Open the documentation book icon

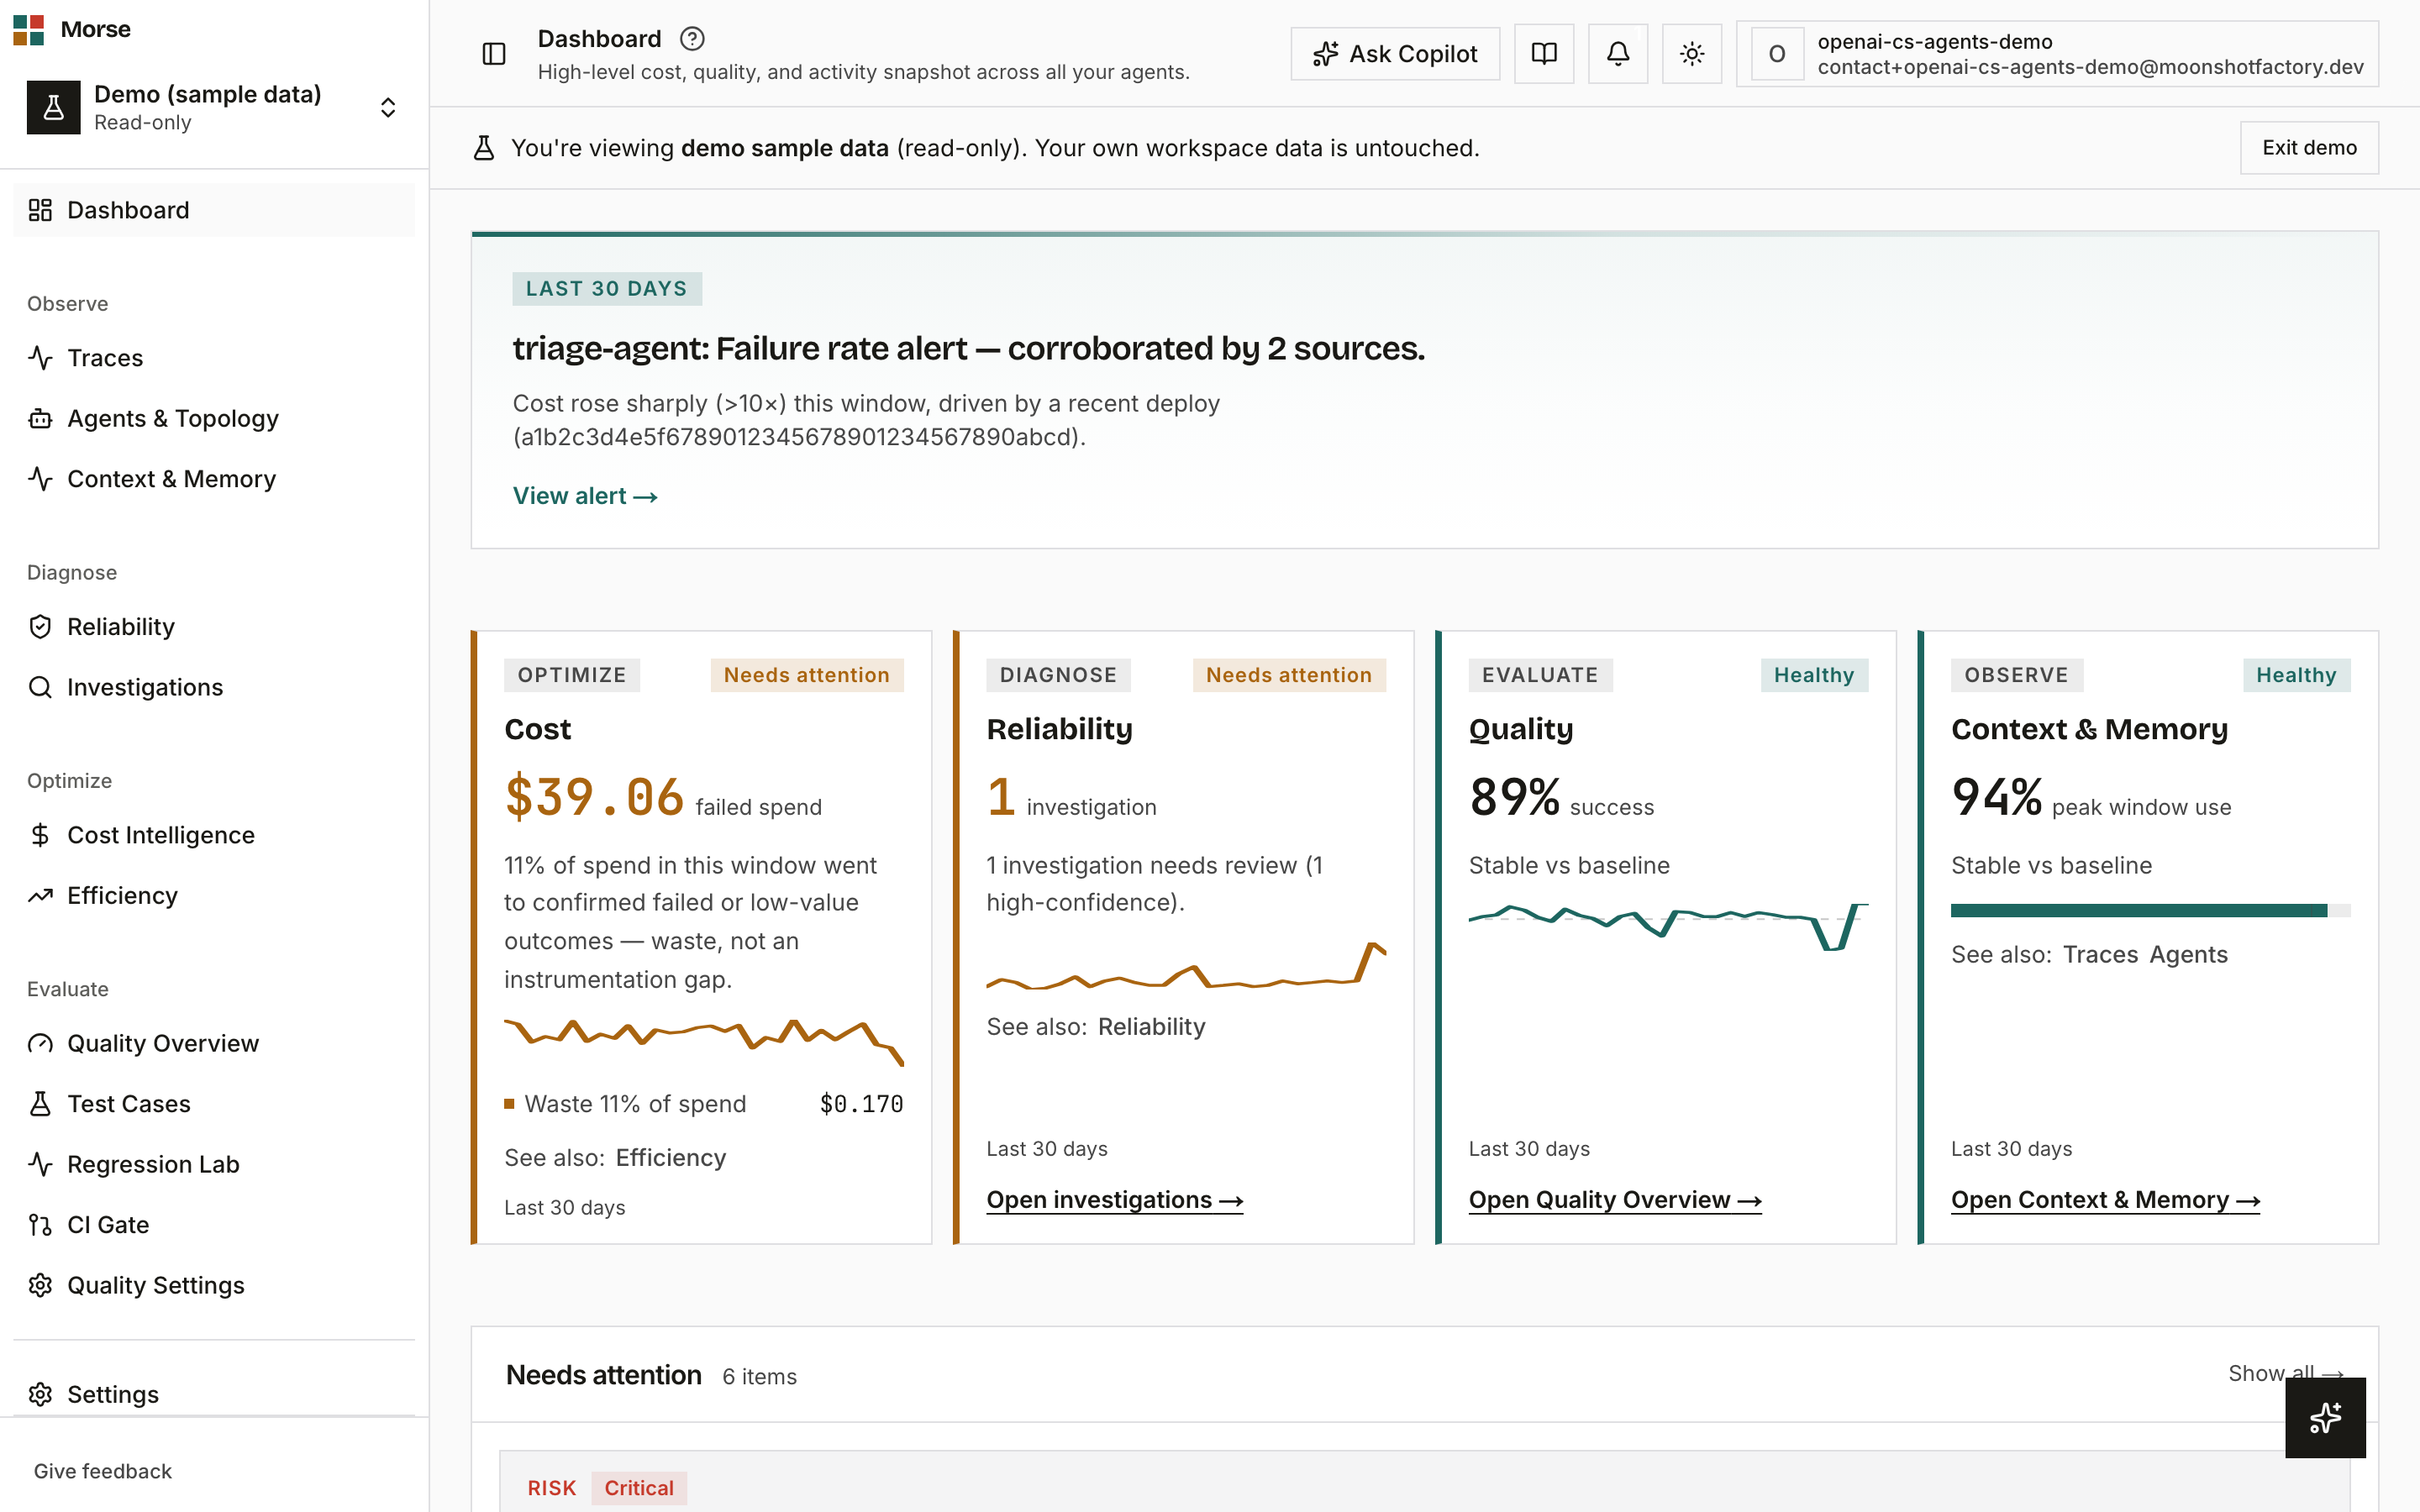1544,54
